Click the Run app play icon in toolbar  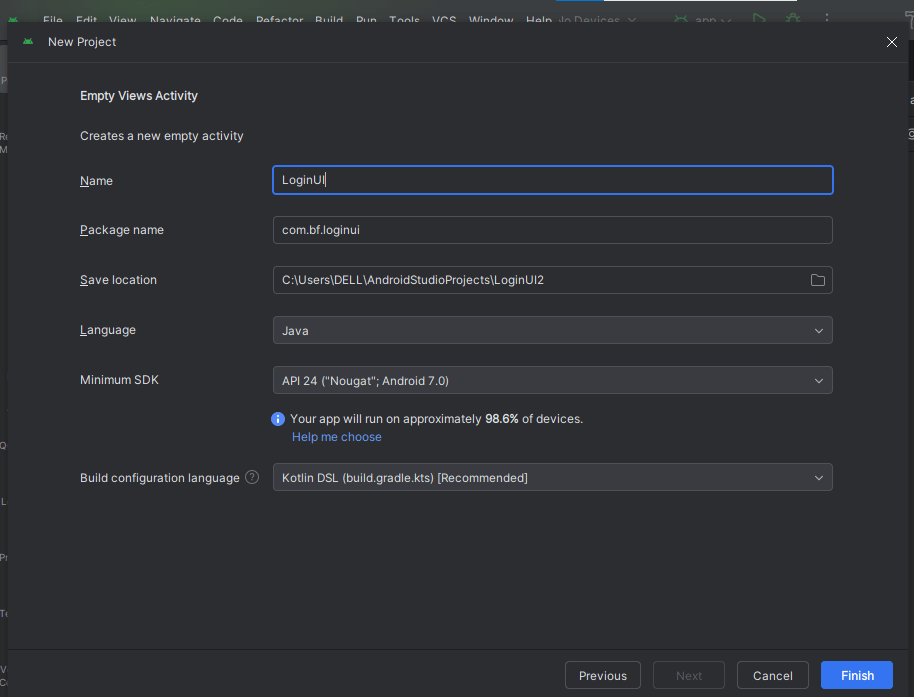(x=759, y=19)
